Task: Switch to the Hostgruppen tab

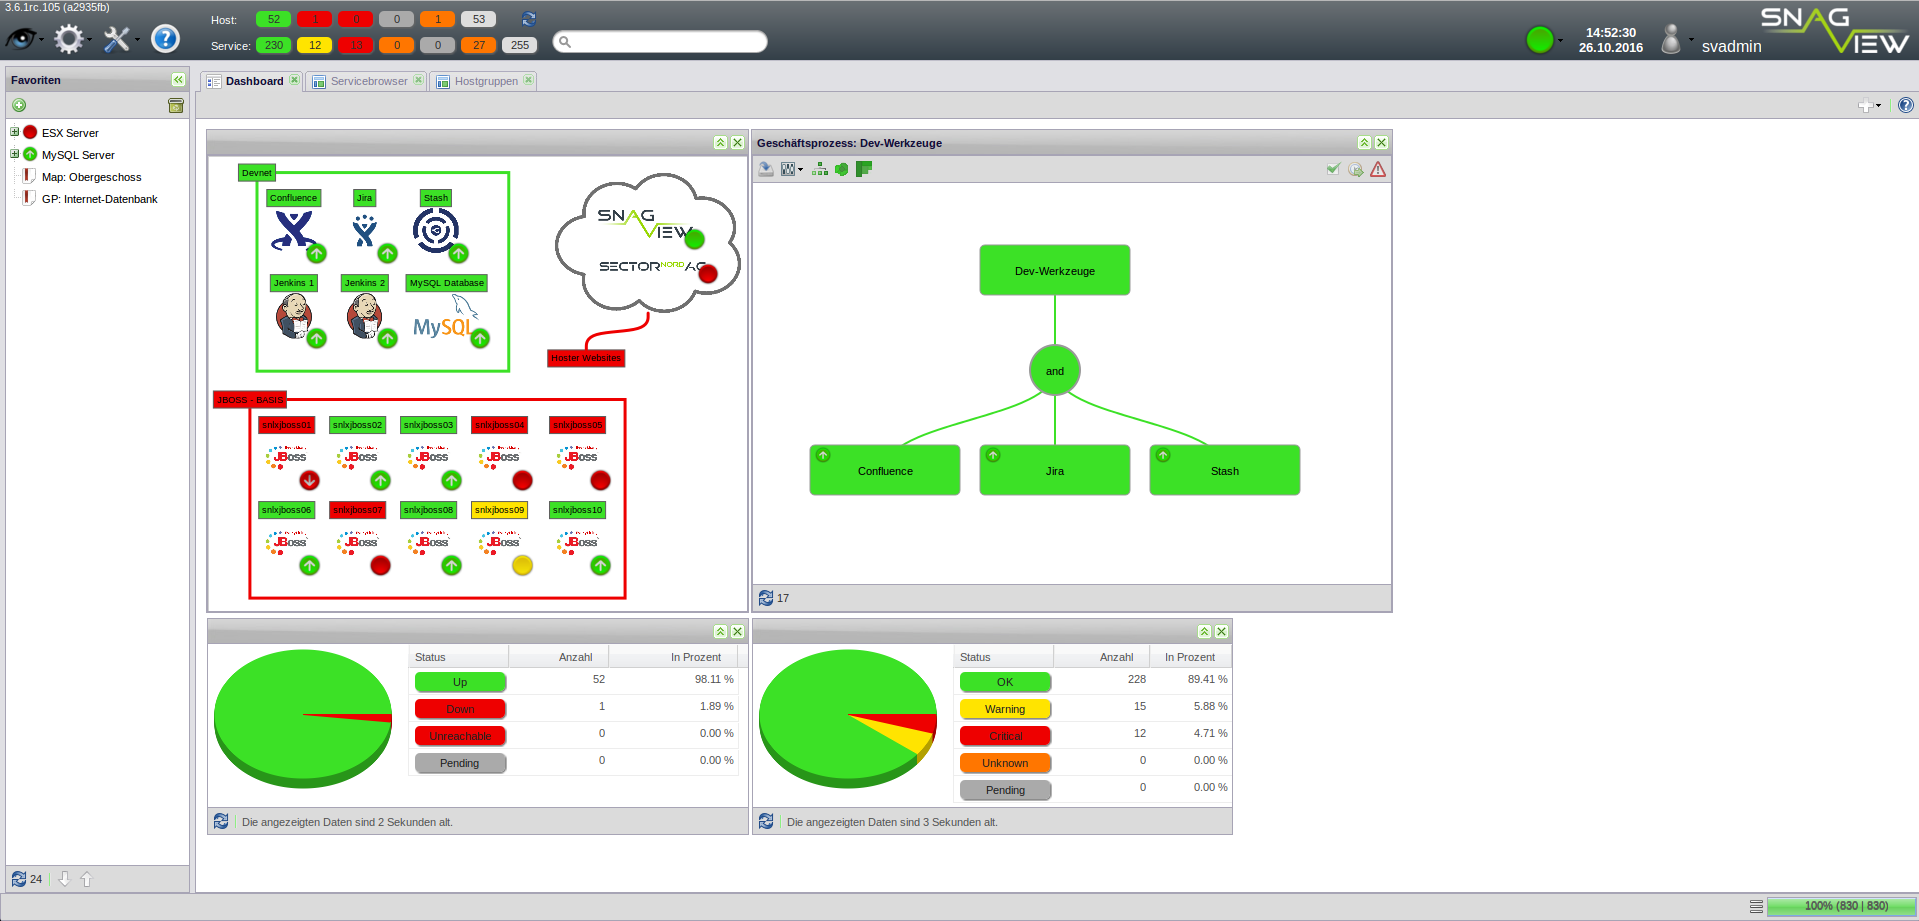Action: [x=486, y=81]
